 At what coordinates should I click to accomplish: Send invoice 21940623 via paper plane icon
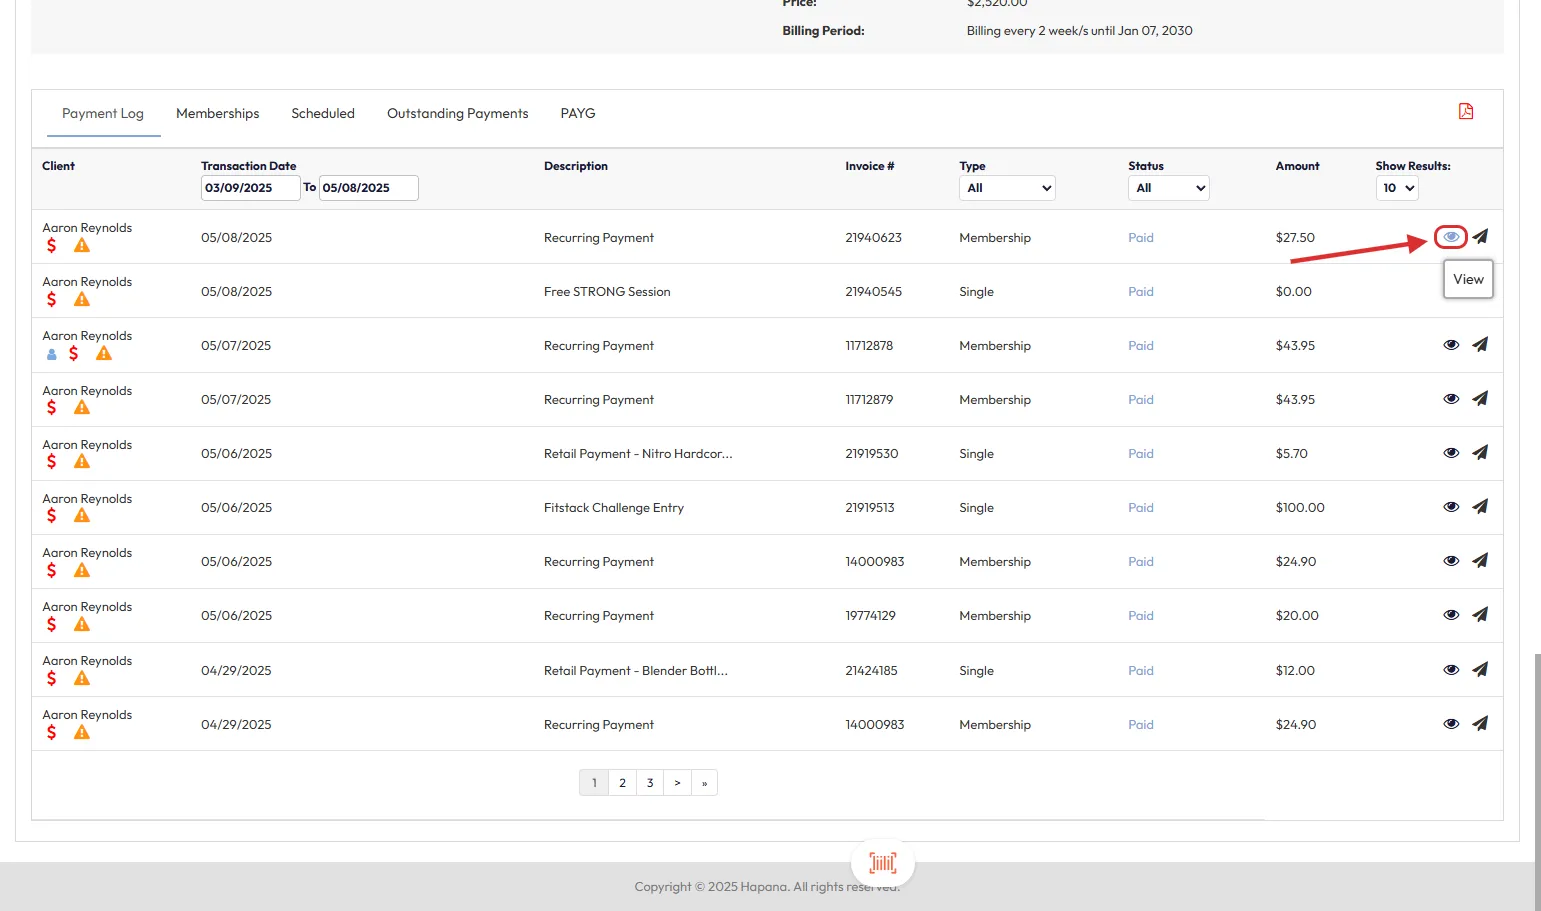pos(1480,237)
